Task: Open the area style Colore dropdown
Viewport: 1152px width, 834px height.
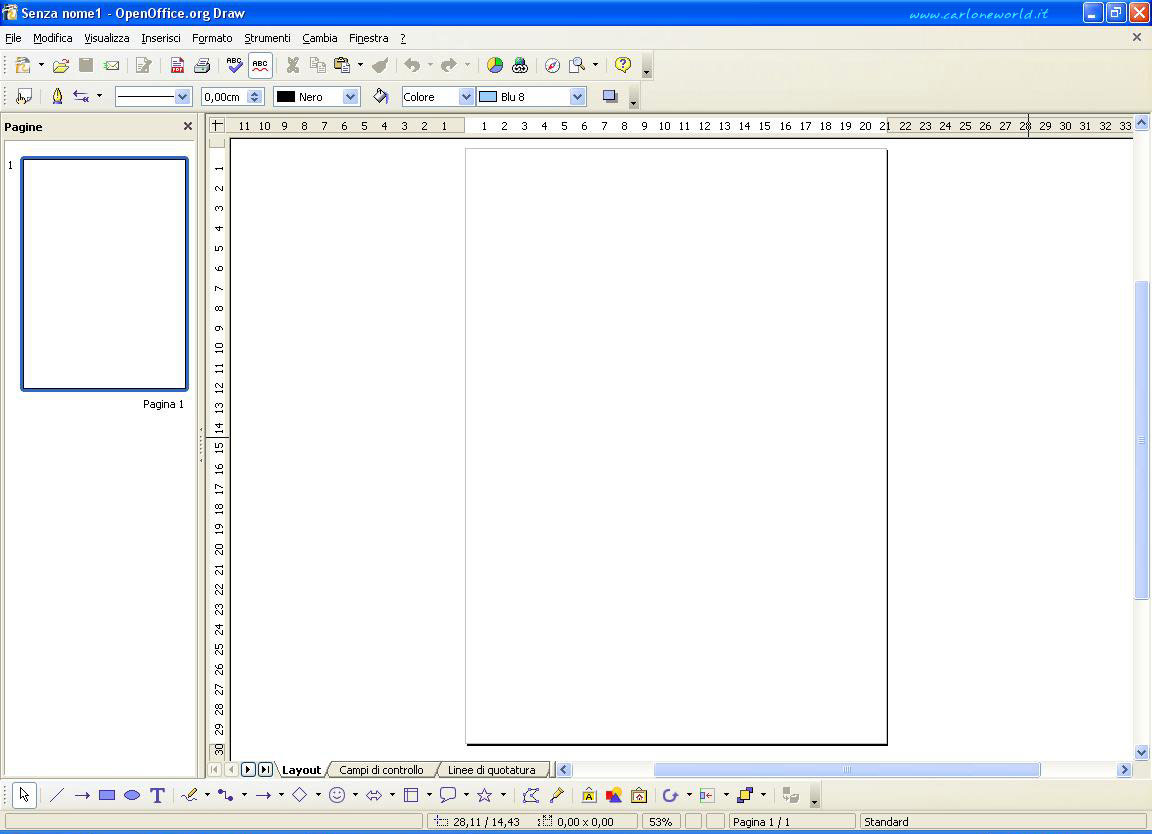Action: pyautogui.click(x=466, y=96)
